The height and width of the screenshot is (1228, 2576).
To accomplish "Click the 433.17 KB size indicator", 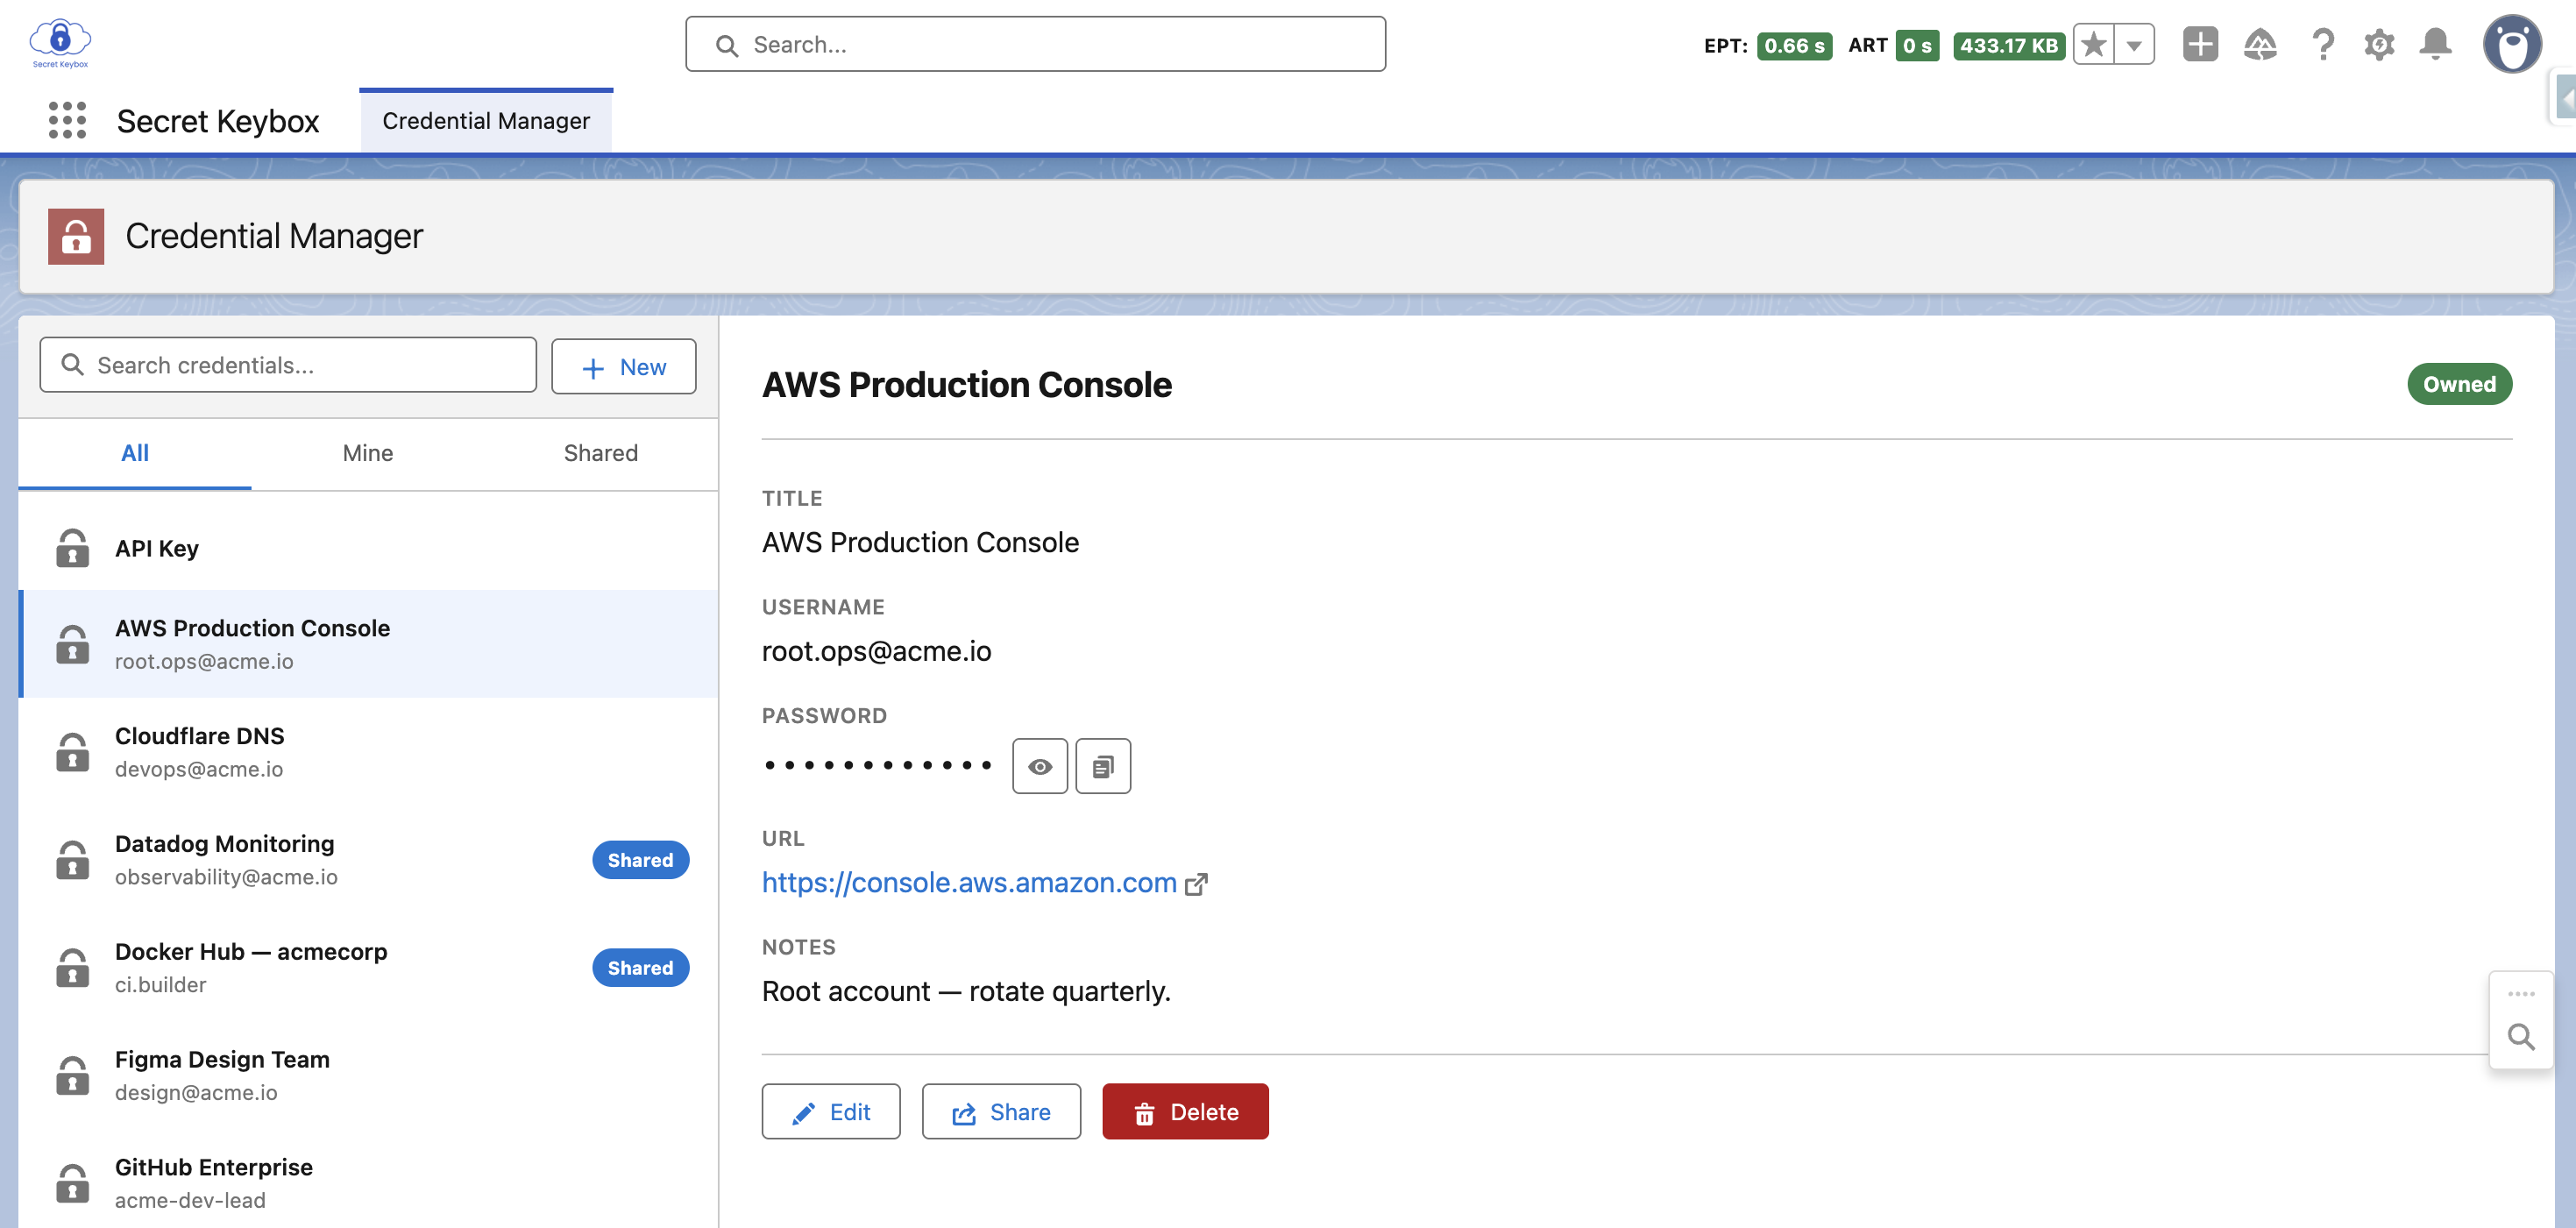I will point(2009,45).
